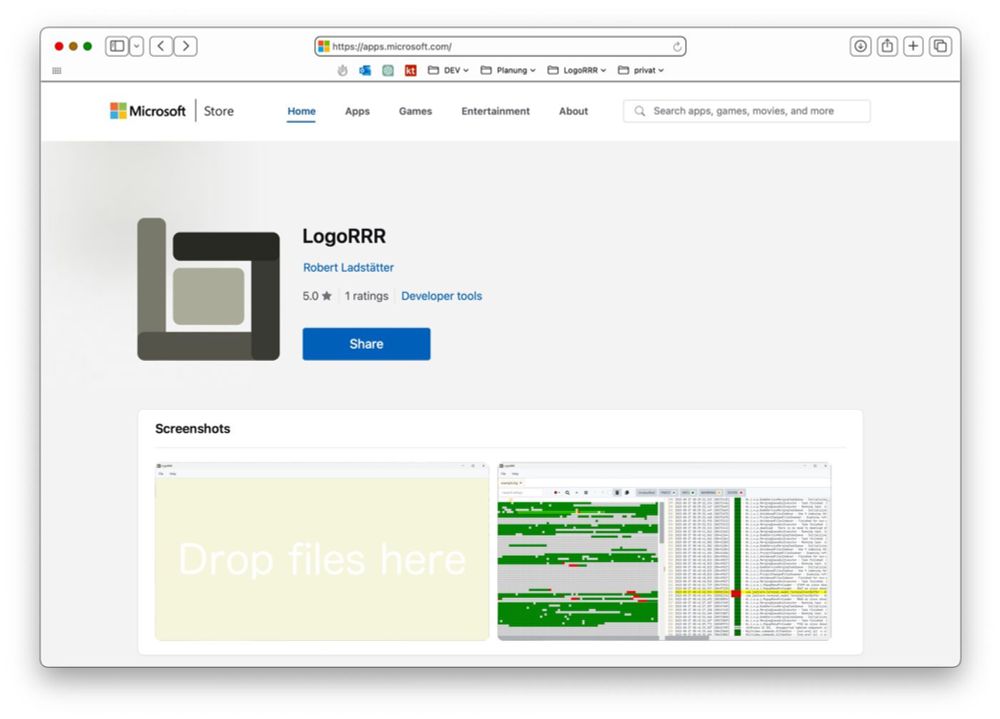Click the store search field
The height and width of the screenshot is (719, 1000).
[x=747, y=111]
